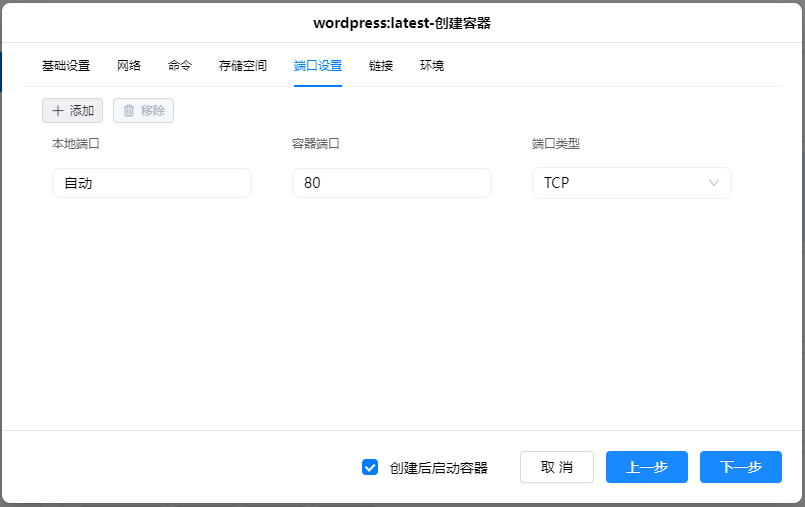Go to the 命令 tab

tap(180, 66)
